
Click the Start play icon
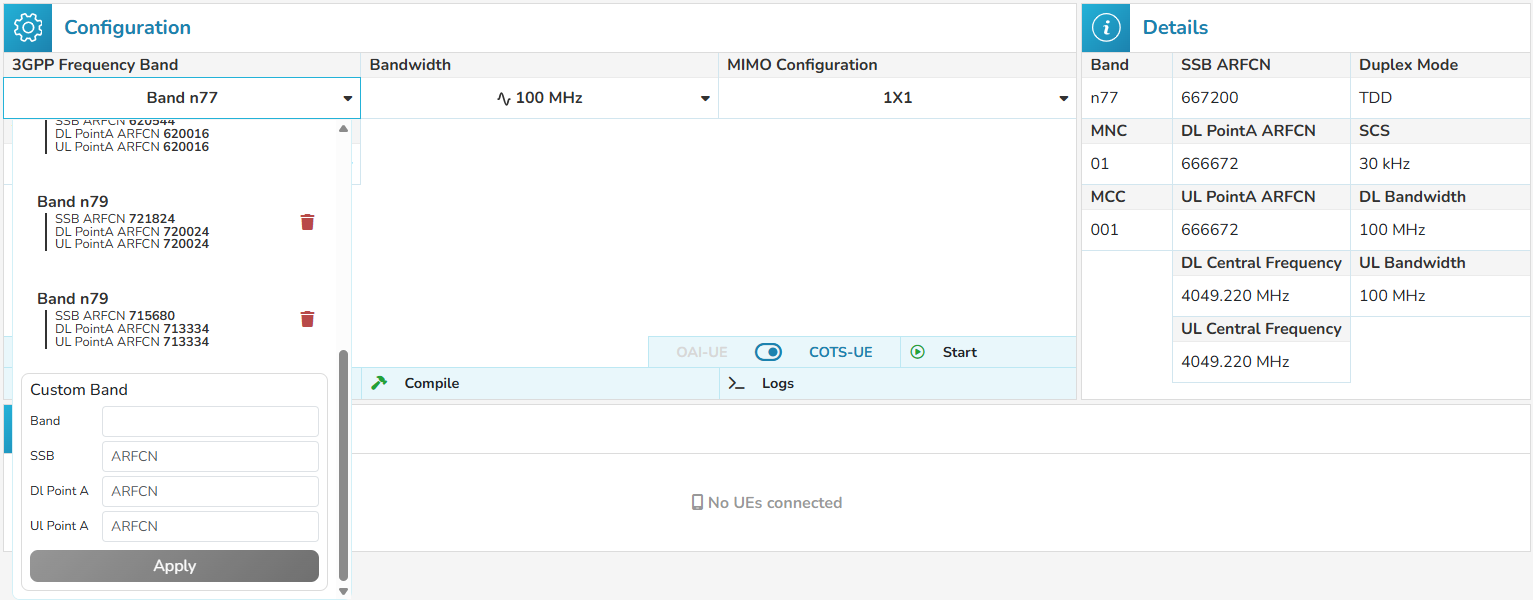(x=918, y=352)
